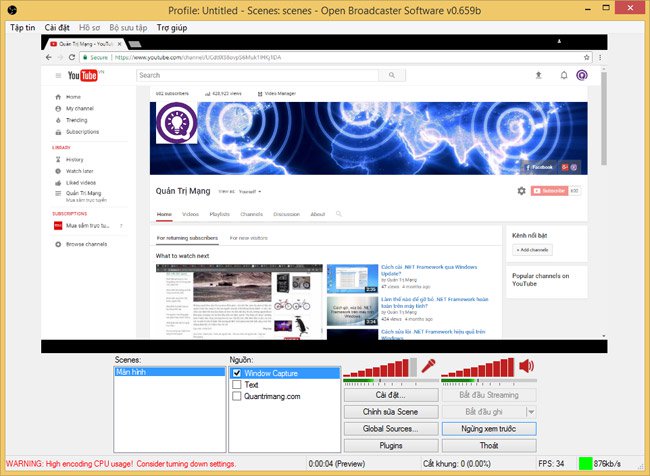Click the Bắt đầu Streaming button
The width and height of the screenshot is (650, 476).
pyautogui.click(x=489, y=395)
